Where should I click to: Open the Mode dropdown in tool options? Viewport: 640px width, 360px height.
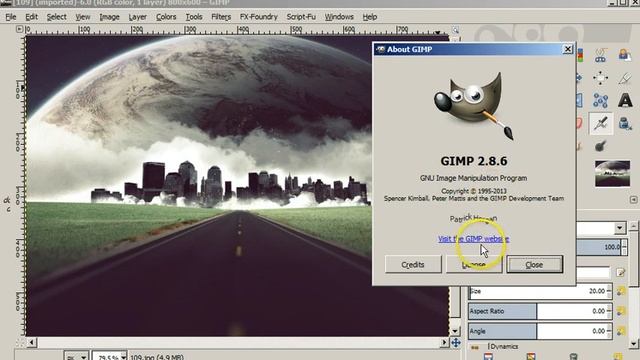click(x=620, y=228)
